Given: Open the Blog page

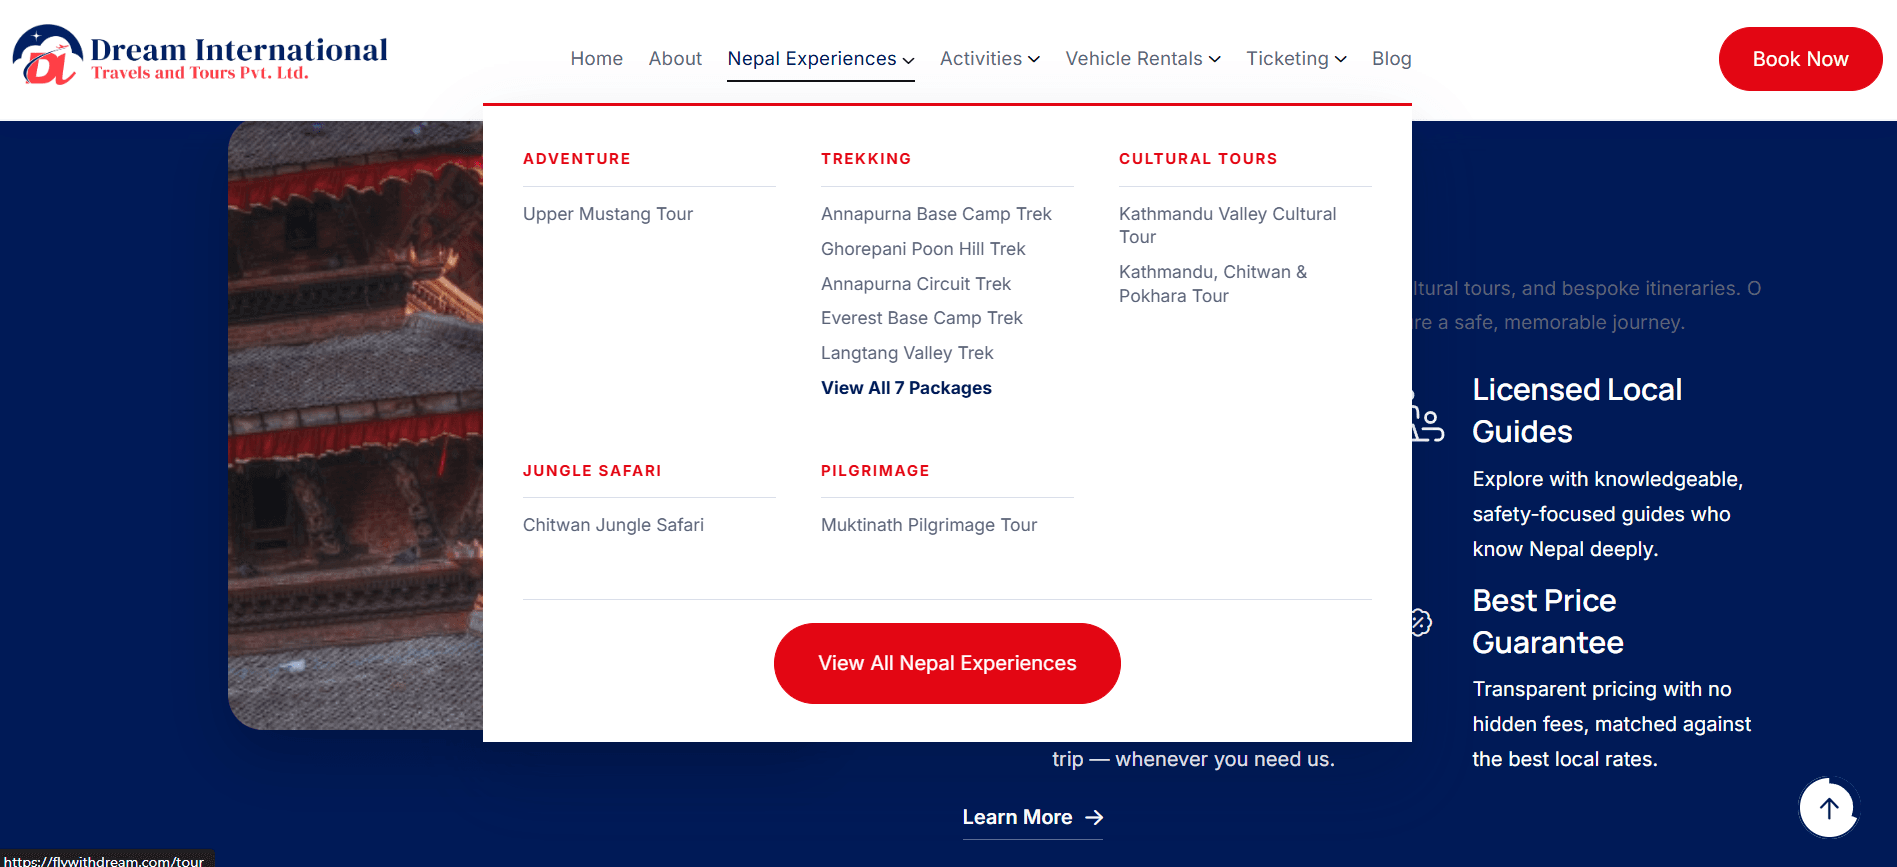Looking at the screenshot, I should pos(1391,59).
